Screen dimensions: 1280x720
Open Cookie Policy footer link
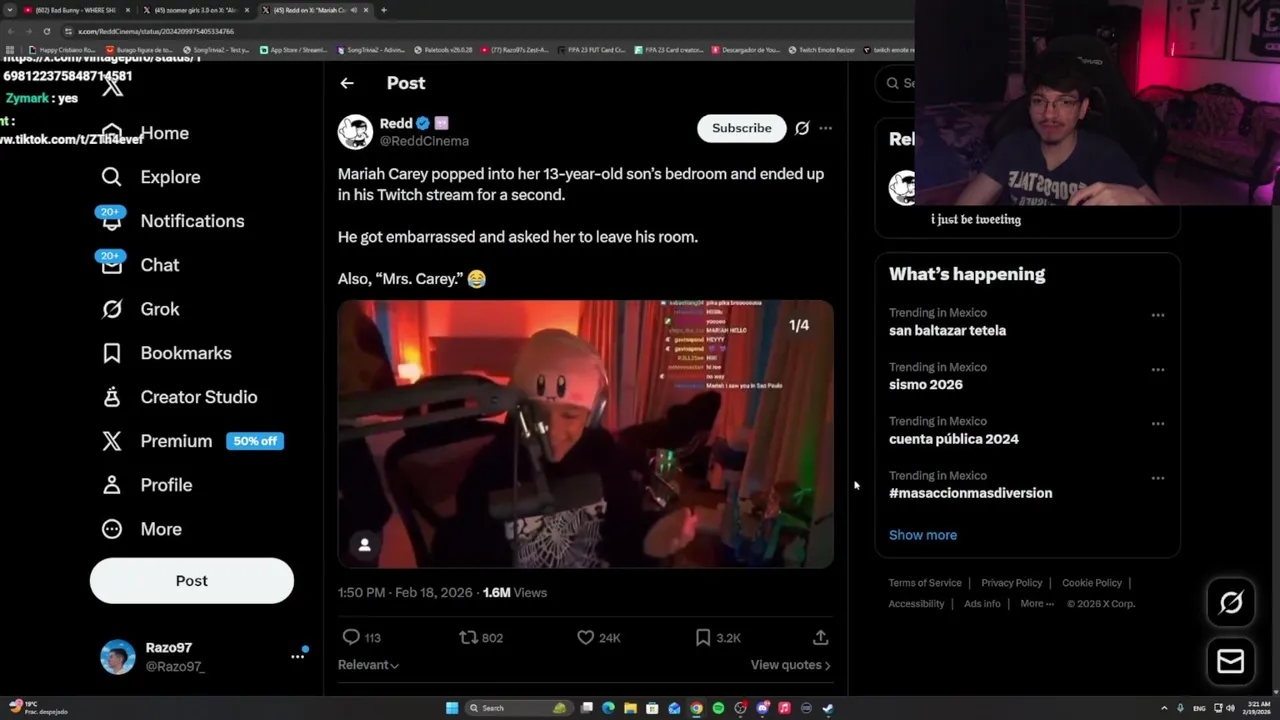1092,583
